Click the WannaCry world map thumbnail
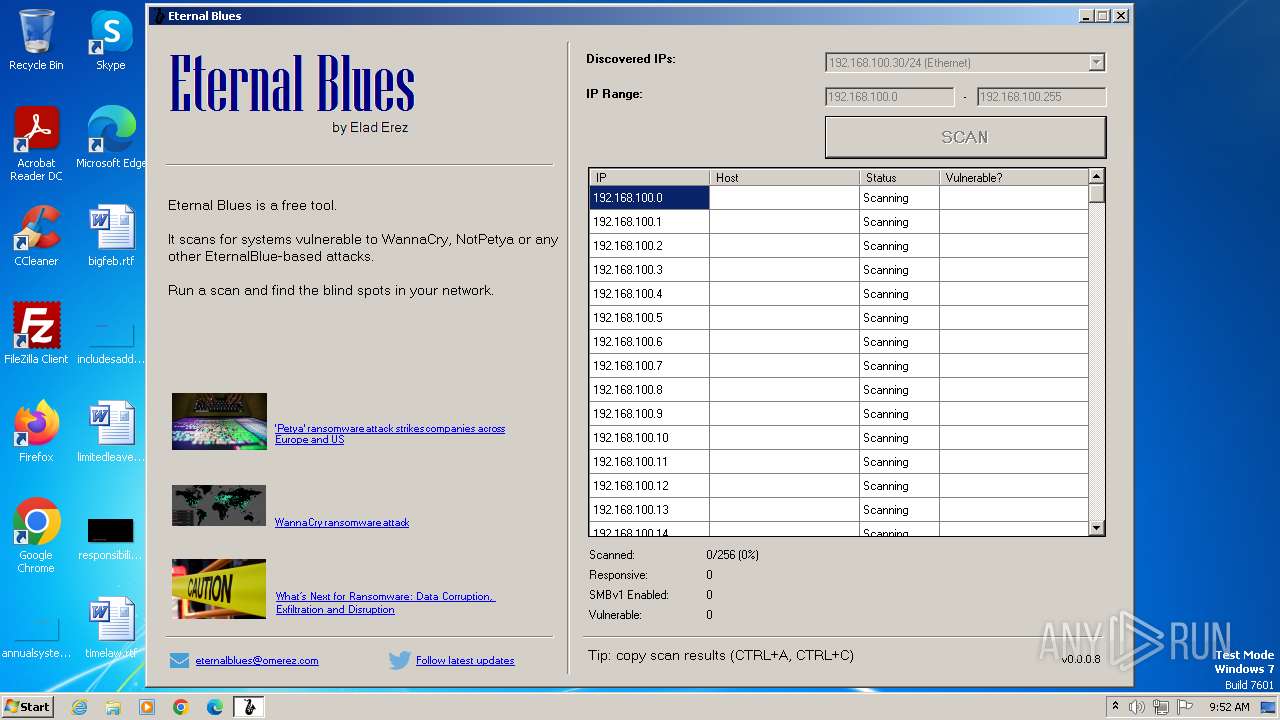Screen dimensions: 1280x720 click(x=219, y=505)
